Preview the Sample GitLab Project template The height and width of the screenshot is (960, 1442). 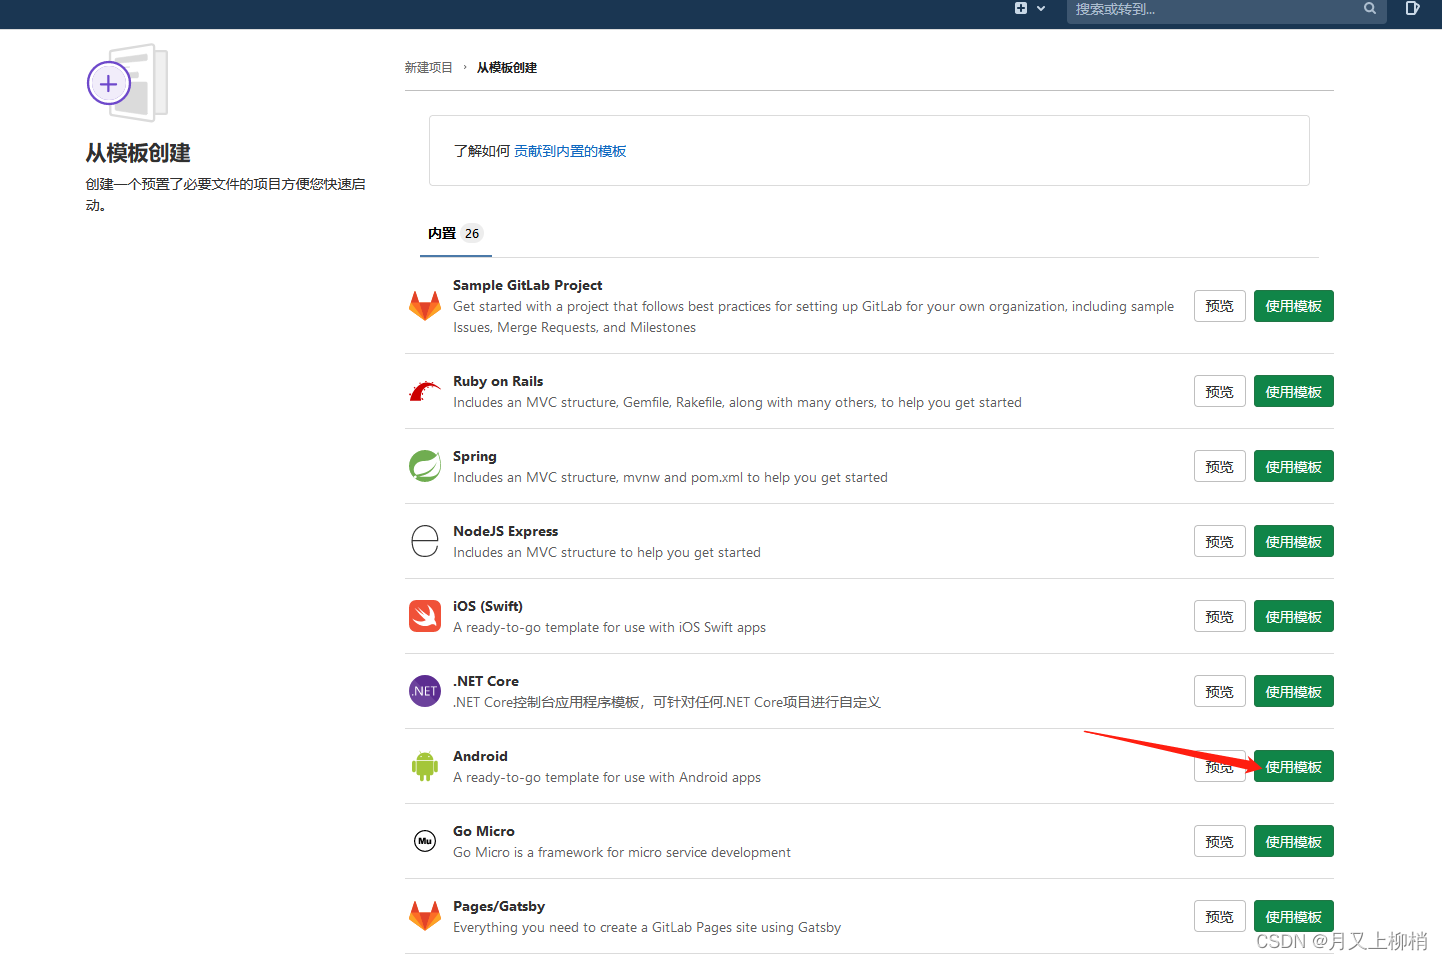(1220, 306)
